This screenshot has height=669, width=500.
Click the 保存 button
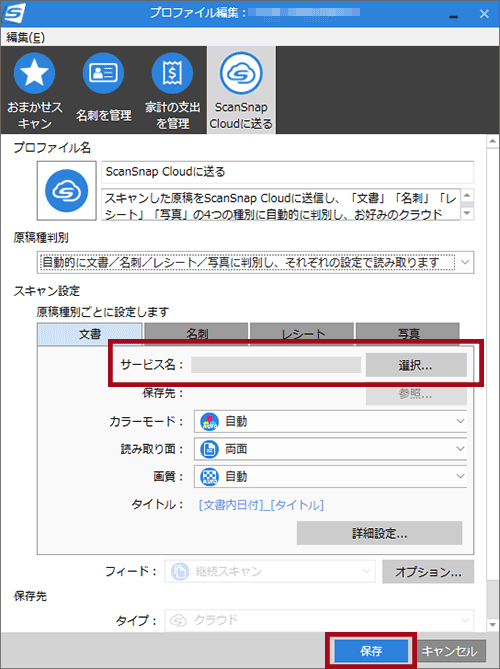[371, 651]
